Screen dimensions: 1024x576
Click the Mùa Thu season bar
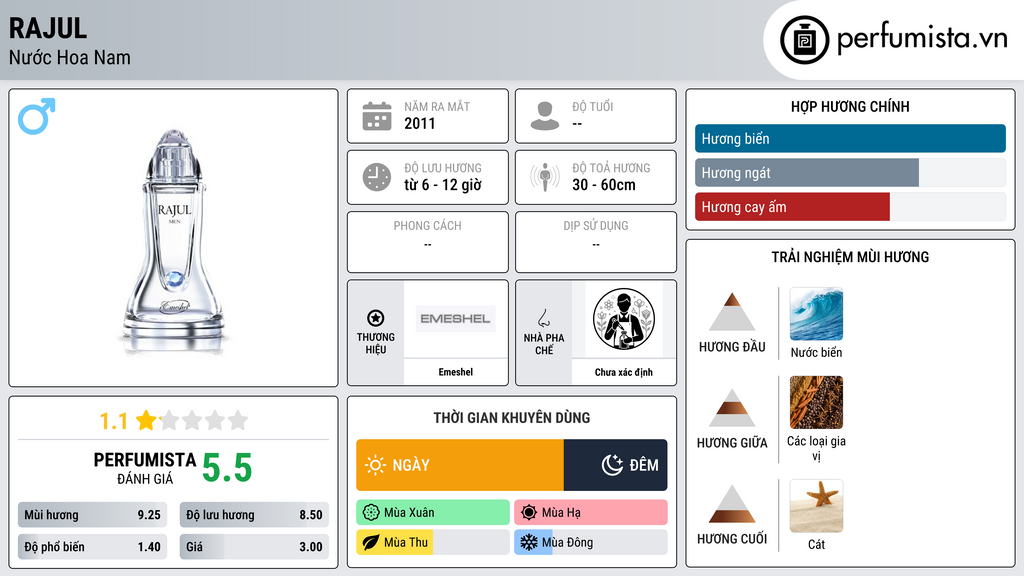(x=433, y=542)
